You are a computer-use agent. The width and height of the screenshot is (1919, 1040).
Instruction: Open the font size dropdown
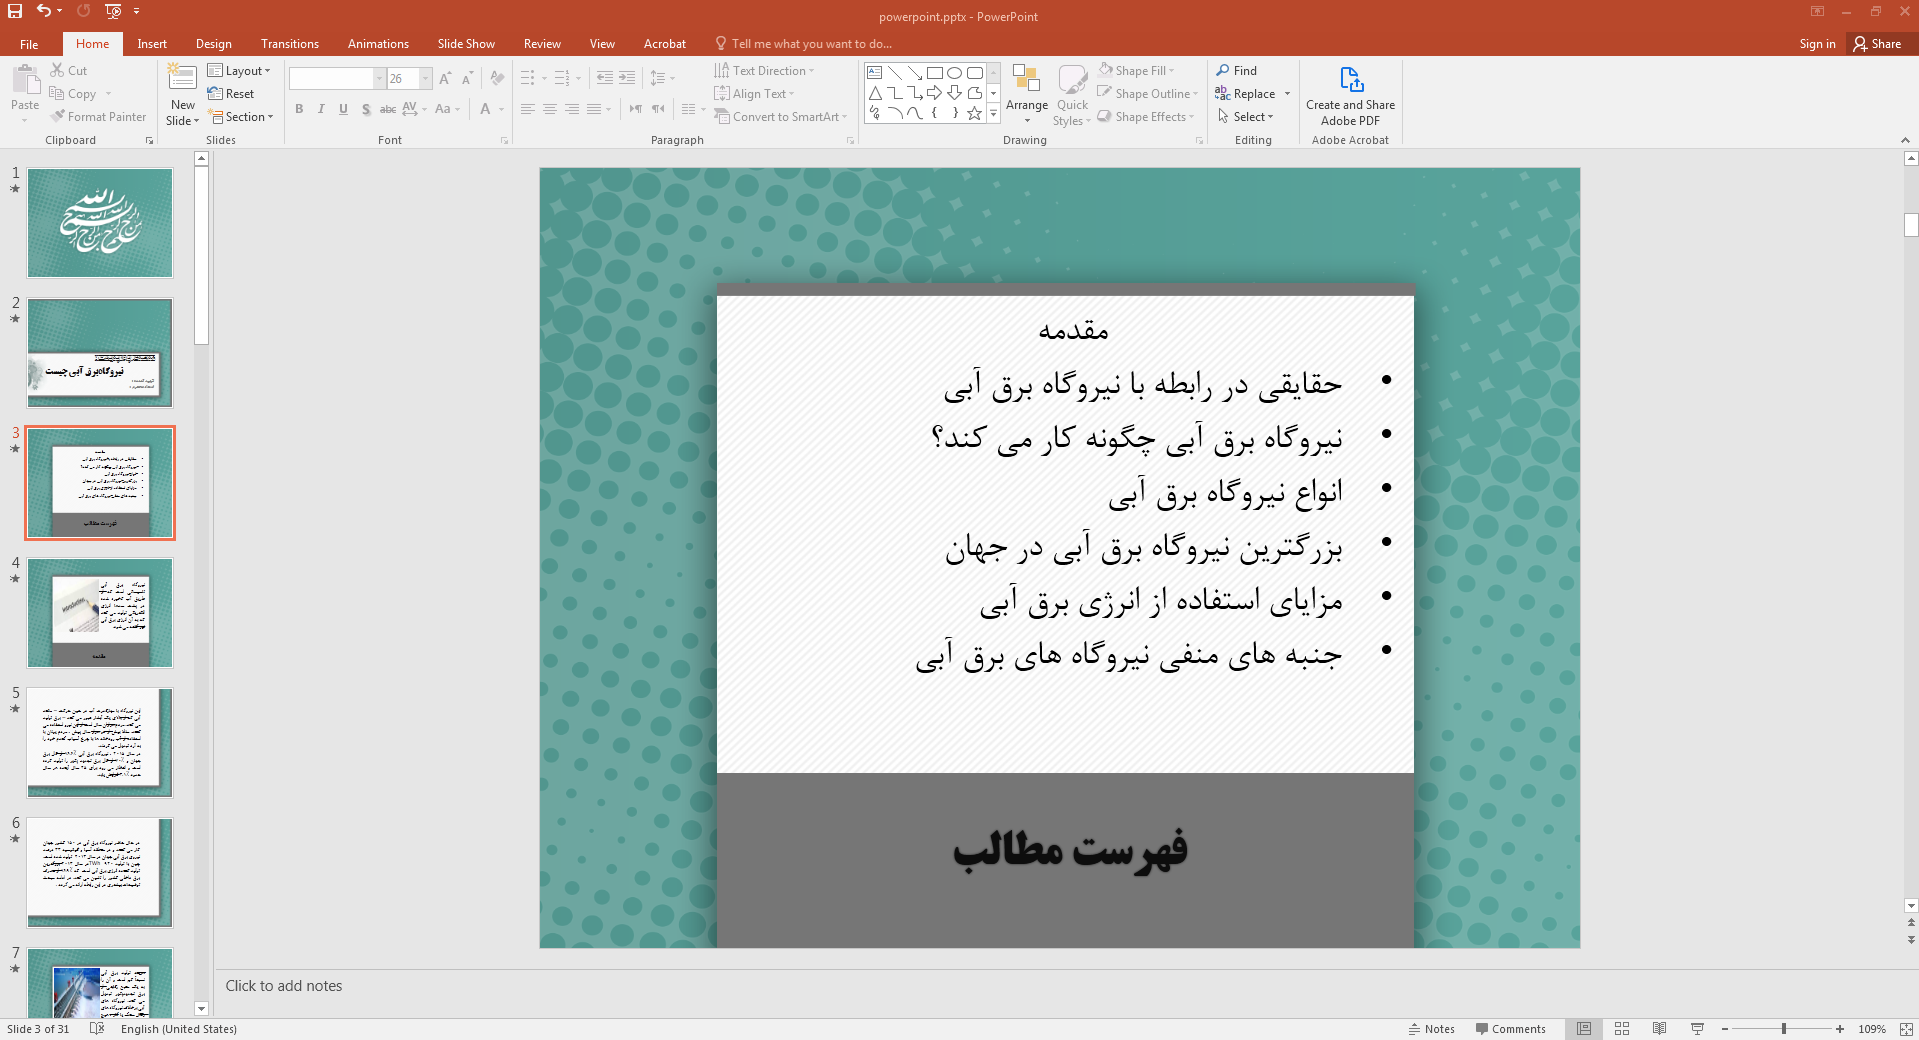click(x=426, y=79)
